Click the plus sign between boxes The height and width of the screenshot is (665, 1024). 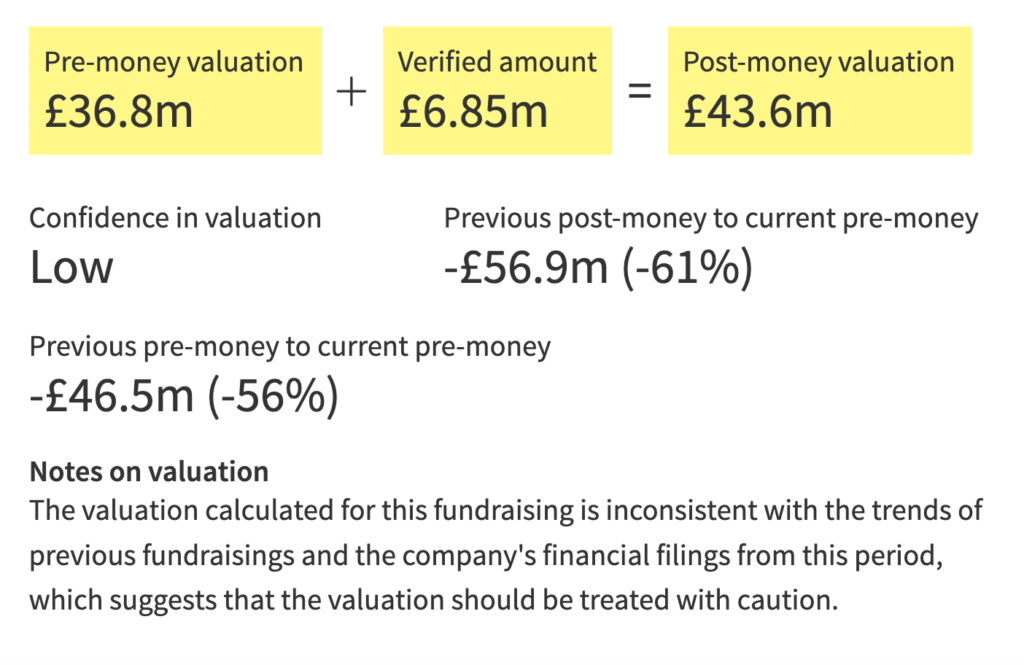[351, 91]
